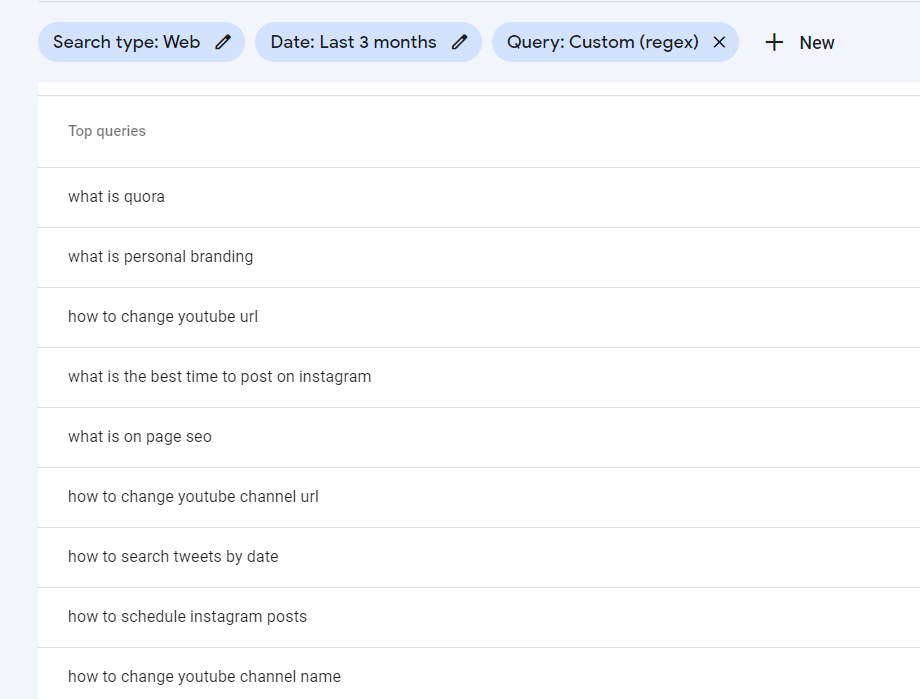Open the Date: Last 3 months filter chip
Viewport: 920px width, 699px height.
click(353, 42)
